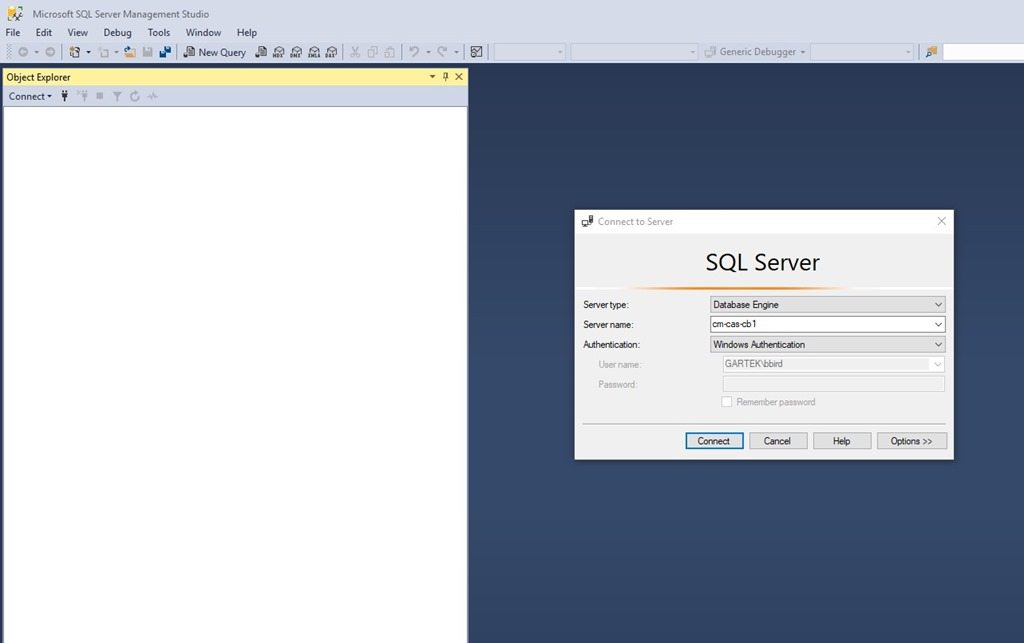The height and width of the screenshot is (643, 1024).
Task: Close the Object Explorer panel
Action: click(x=459, y=77)
